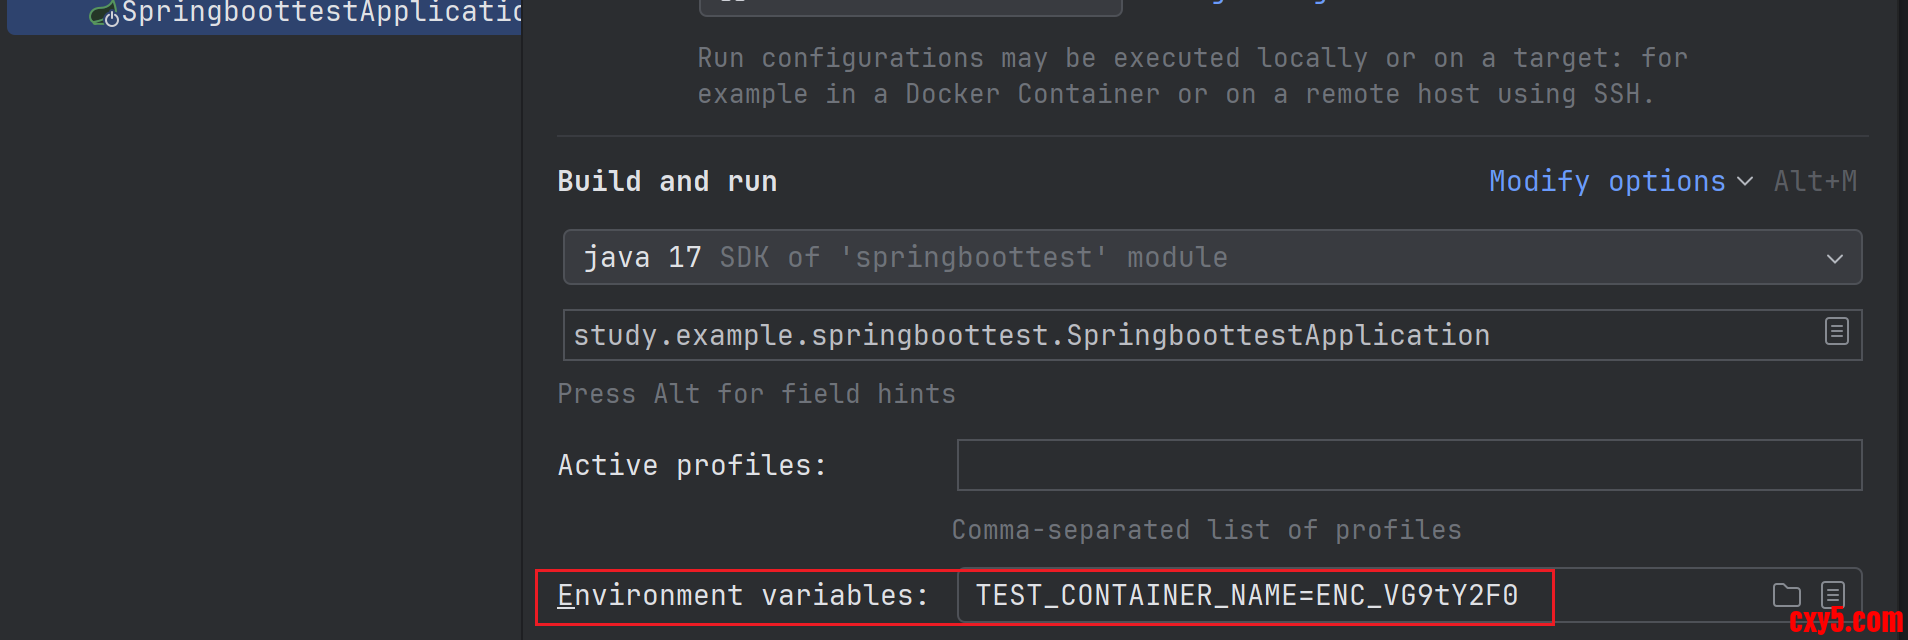Open the run target combo box at top
1908x640 pixels.
910,6
